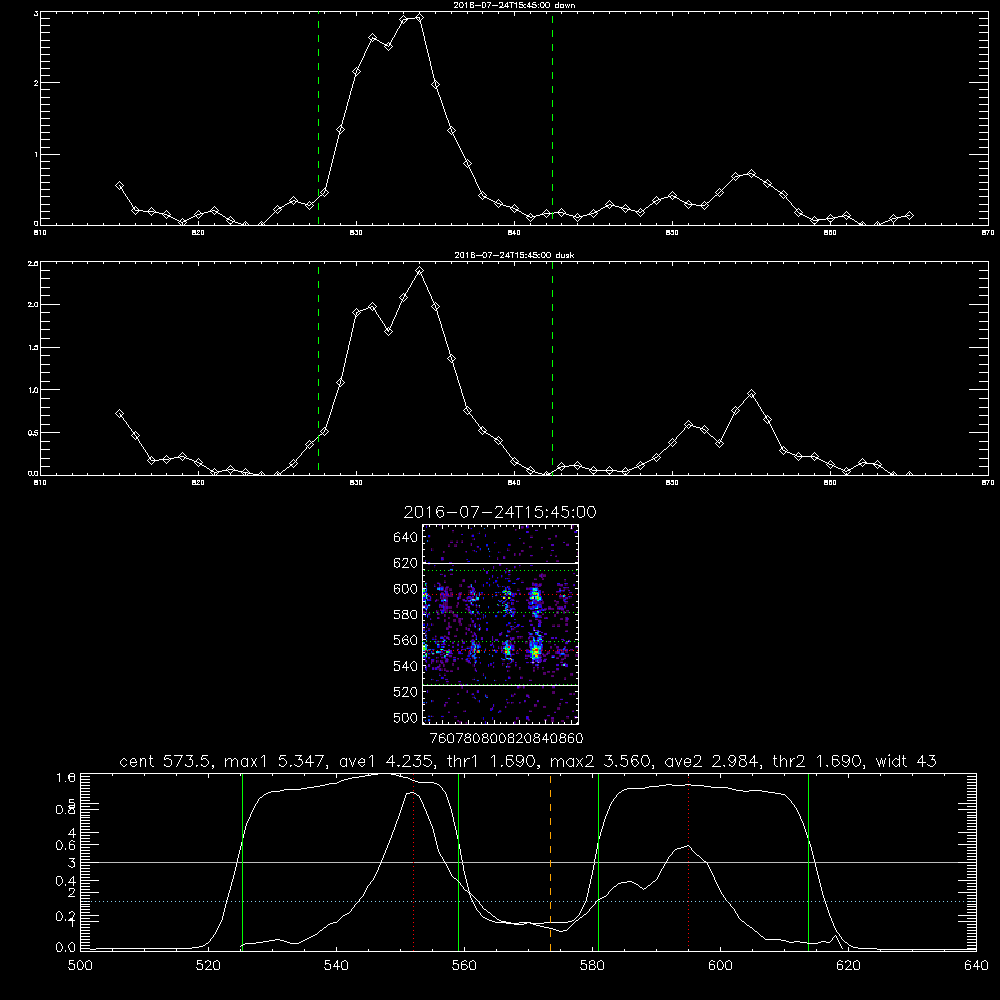Click the '520' label on heatmap y-axis

tap(406, 692)
